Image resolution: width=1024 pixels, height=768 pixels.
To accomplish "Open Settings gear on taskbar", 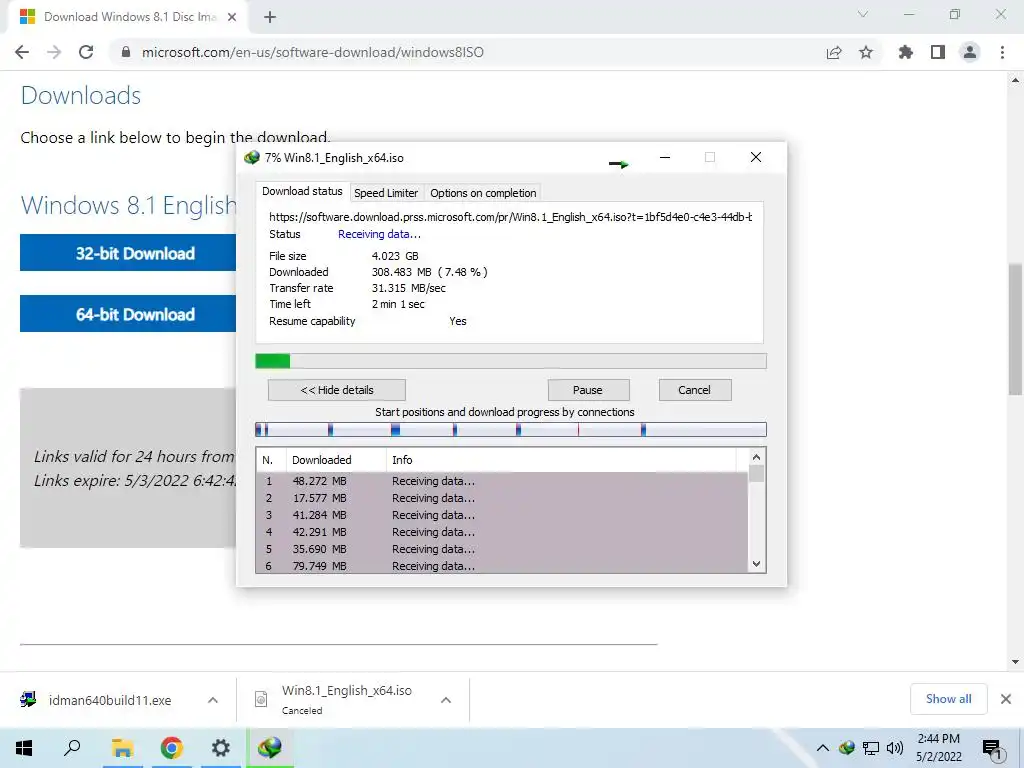I will [x=221, y=748].
